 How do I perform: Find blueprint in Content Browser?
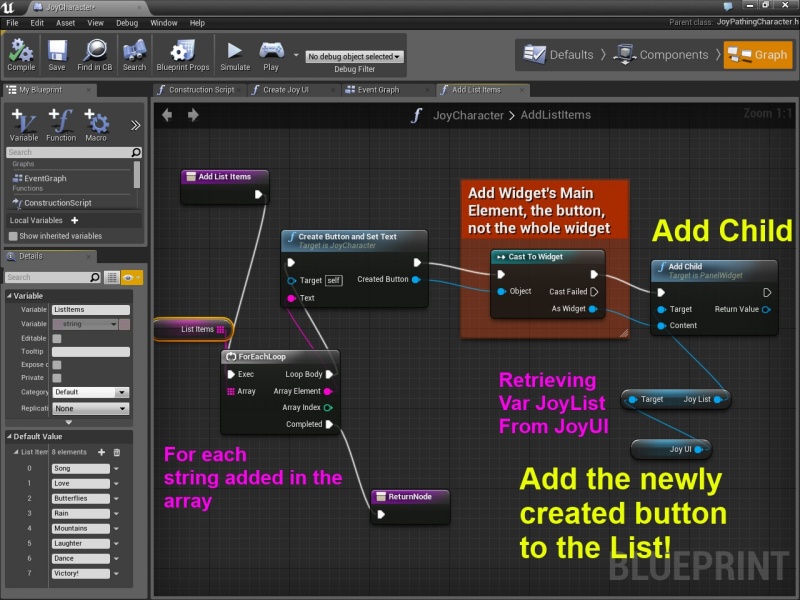pos(95,55)
